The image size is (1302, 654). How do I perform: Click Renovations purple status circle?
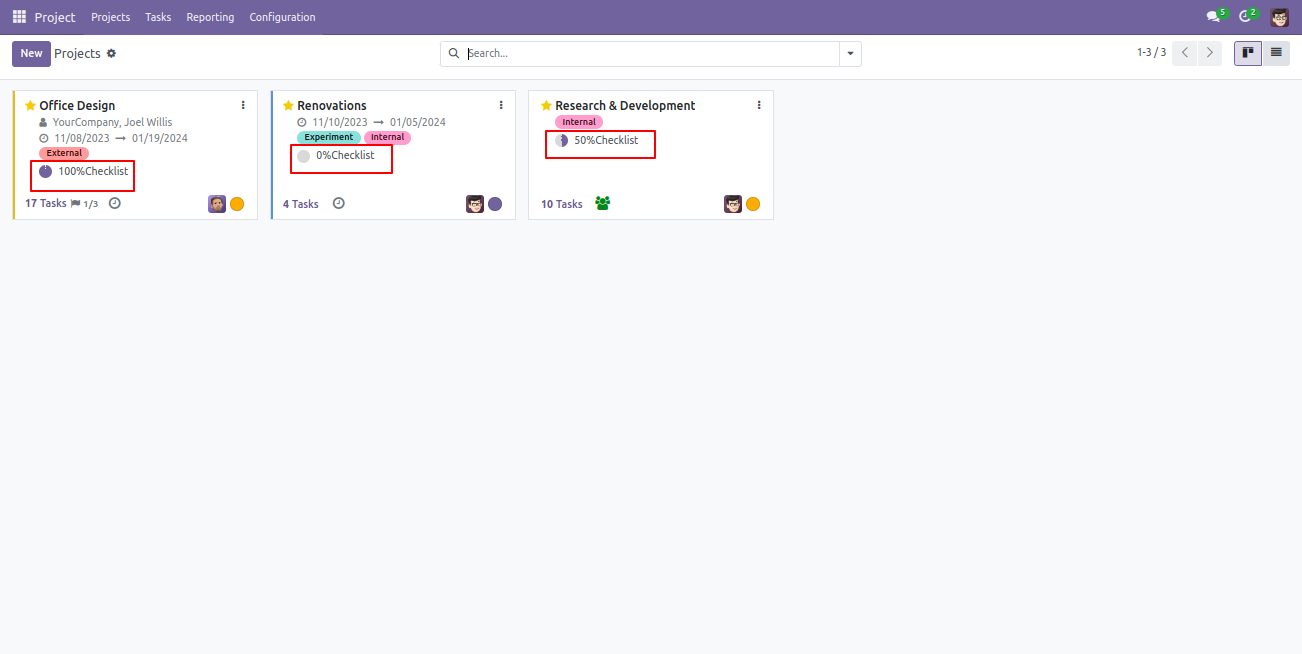tap(495, 204)
